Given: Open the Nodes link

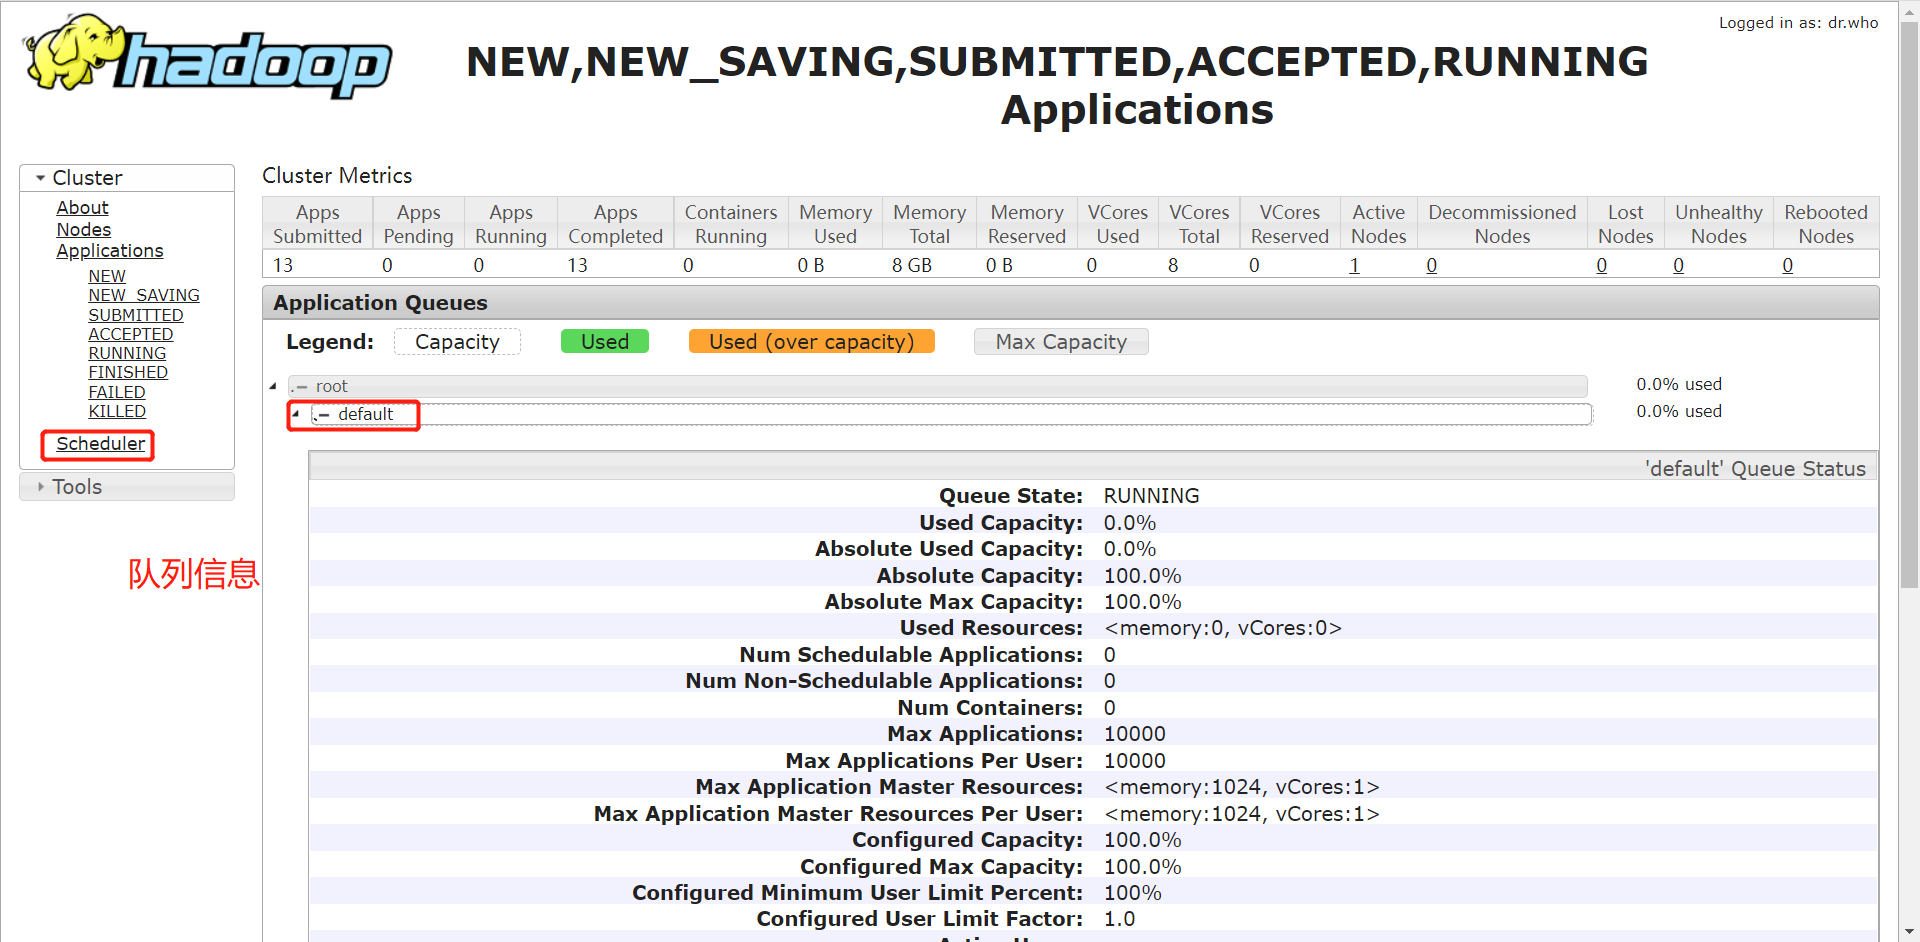Looking at the screenshot, I should [x=83, y=230].
